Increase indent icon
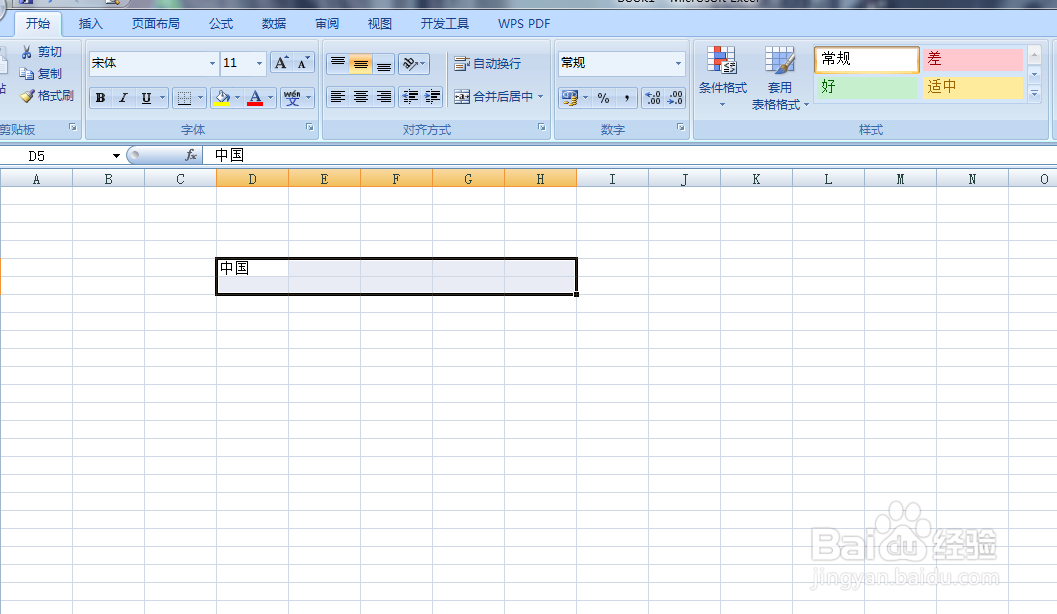 tap(432, 97)
